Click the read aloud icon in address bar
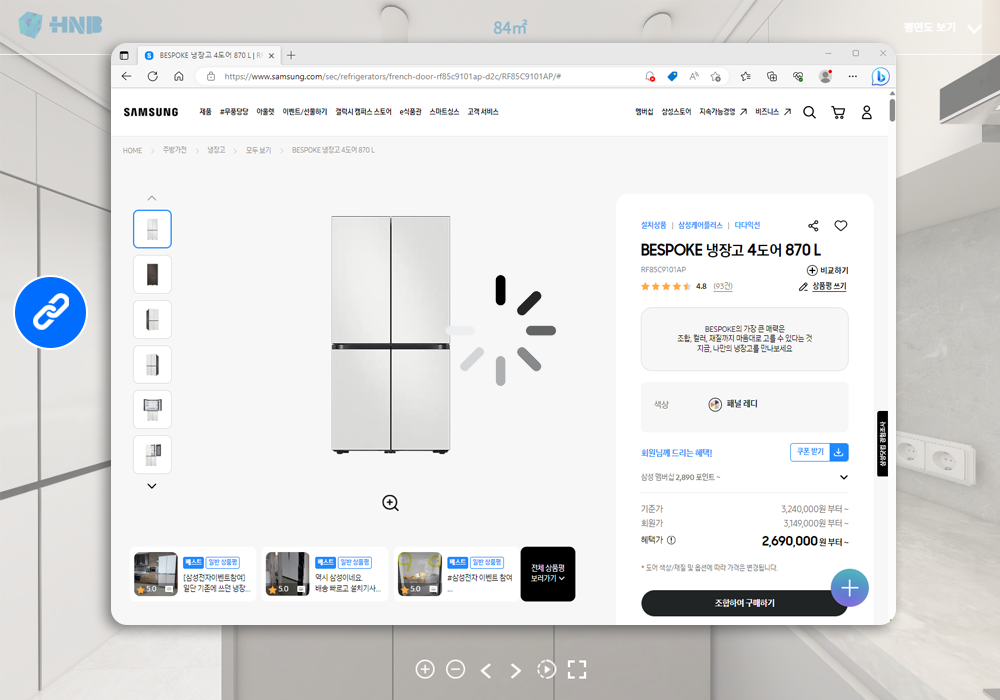The height and width of the screenshot is (700, 1000). 694,77
